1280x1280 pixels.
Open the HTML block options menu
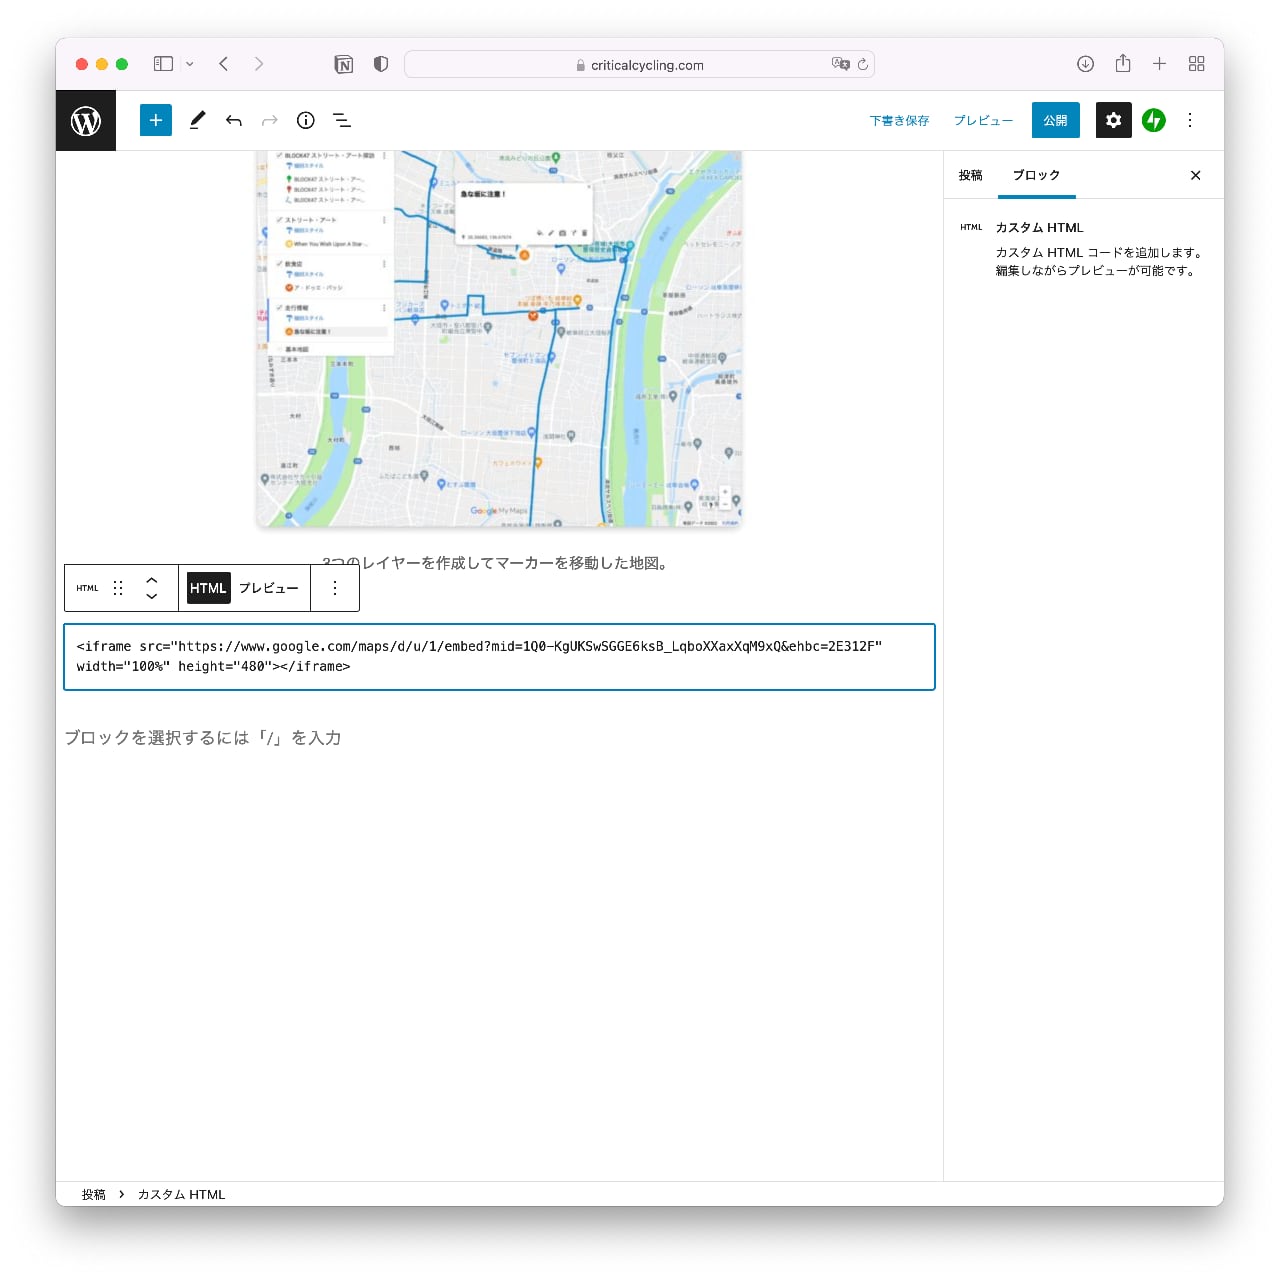(335, 588)
